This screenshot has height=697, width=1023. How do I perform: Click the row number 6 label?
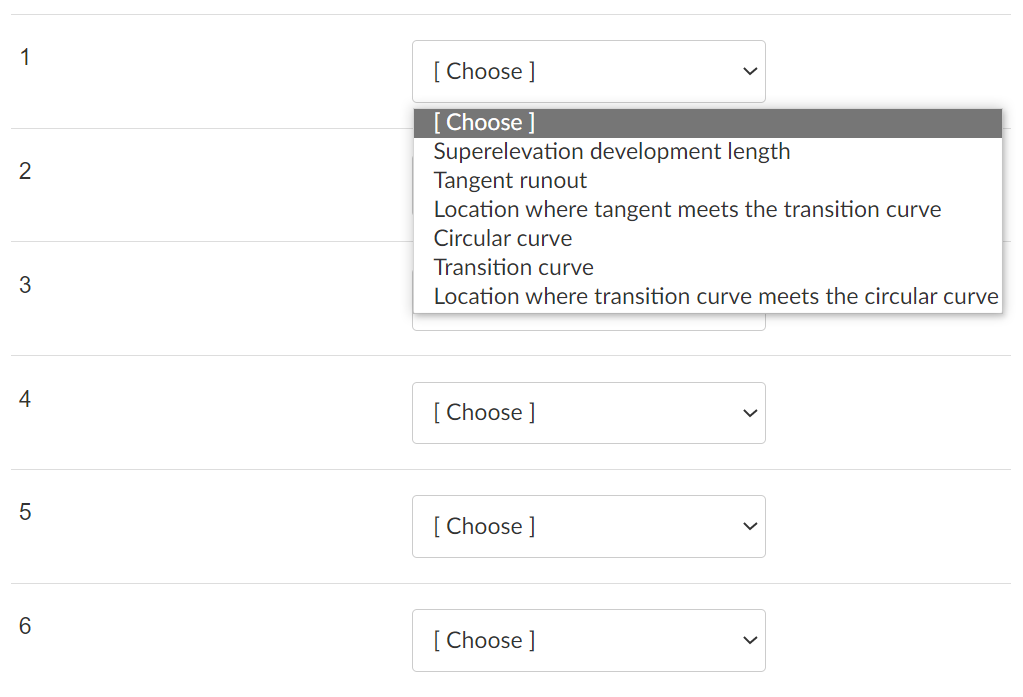pyautogui.click(x=25, y=627)
